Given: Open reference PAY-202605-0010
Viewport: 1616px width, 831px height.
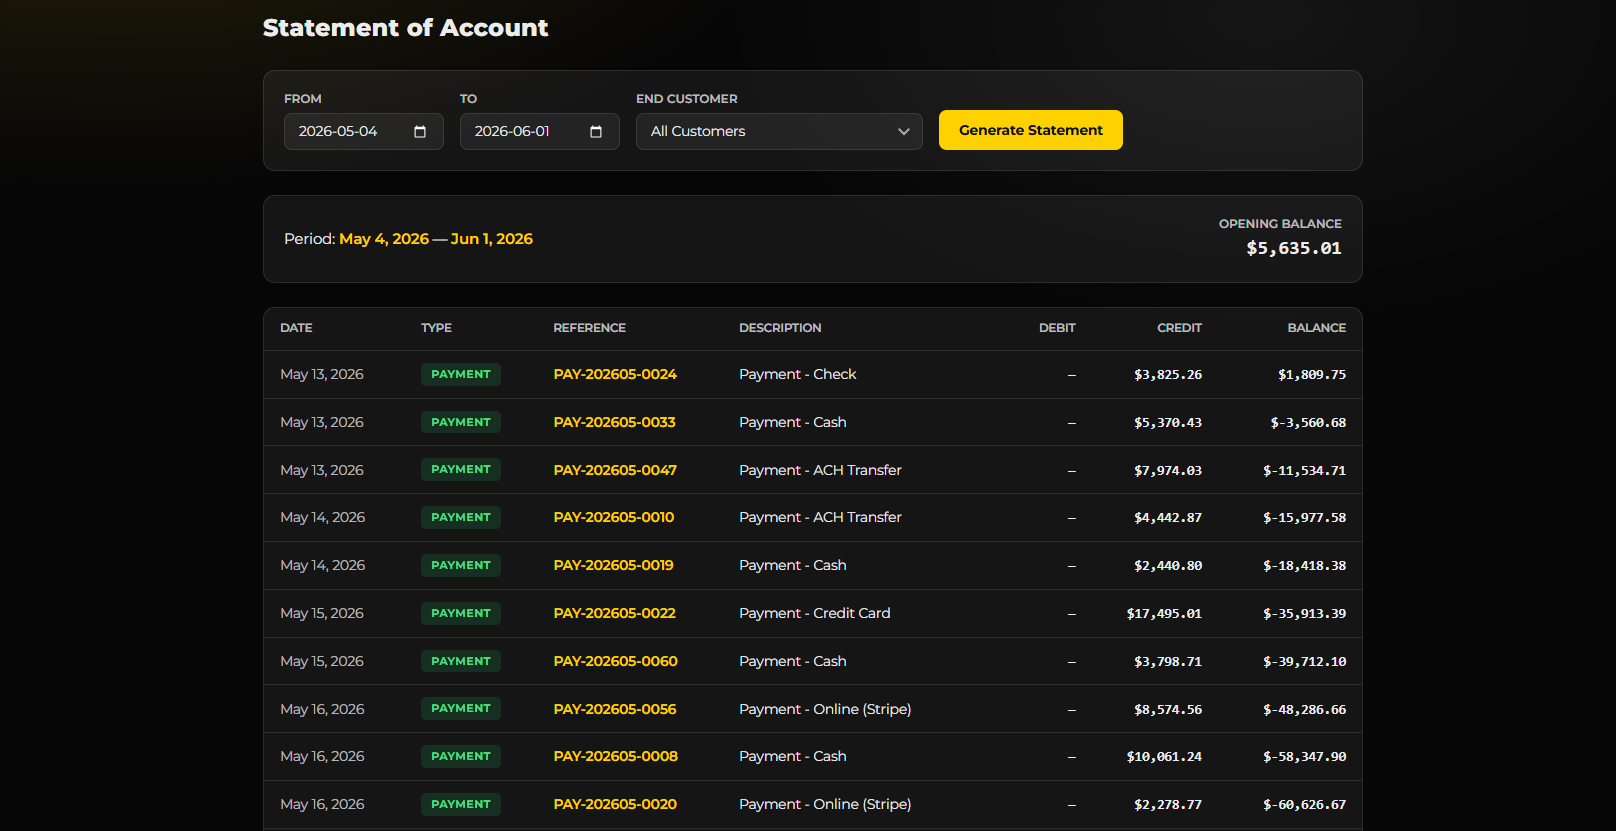Looking at the screenshot, I should coord(613,517).
